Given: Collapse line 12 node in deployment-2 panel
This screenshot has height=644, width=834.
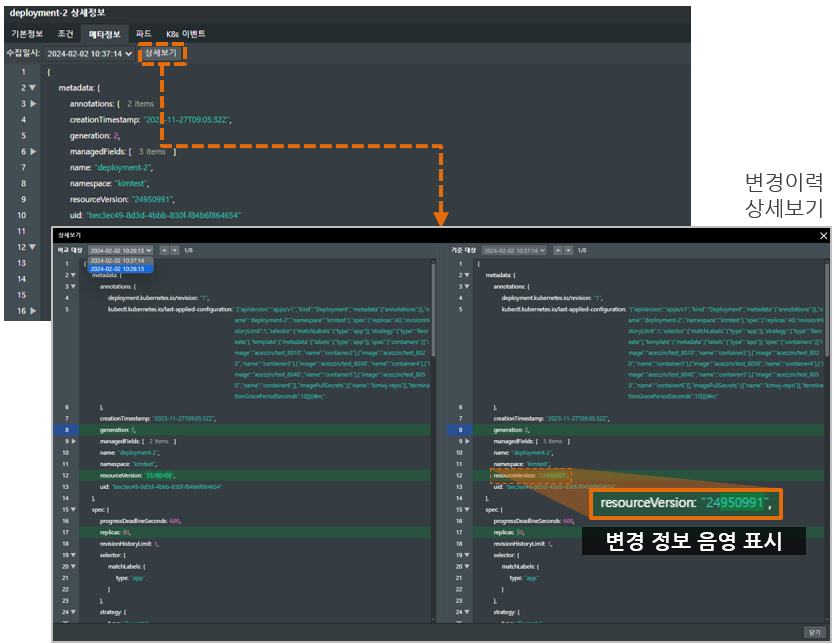Looking at the screenshot, I should pyautogui.click(x=32, y=247).
